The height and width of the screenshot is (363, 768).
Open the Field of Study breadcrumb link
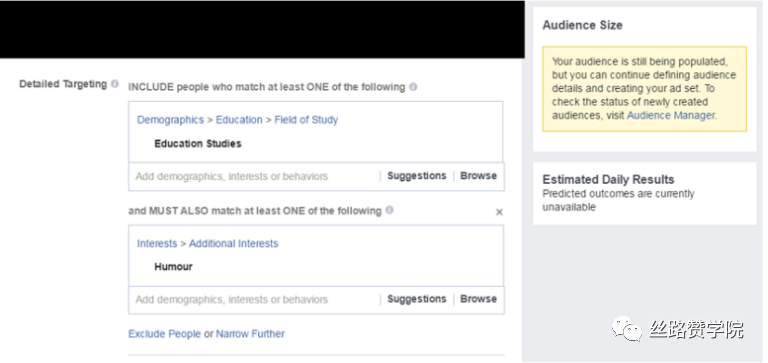[x=306, y=120]
